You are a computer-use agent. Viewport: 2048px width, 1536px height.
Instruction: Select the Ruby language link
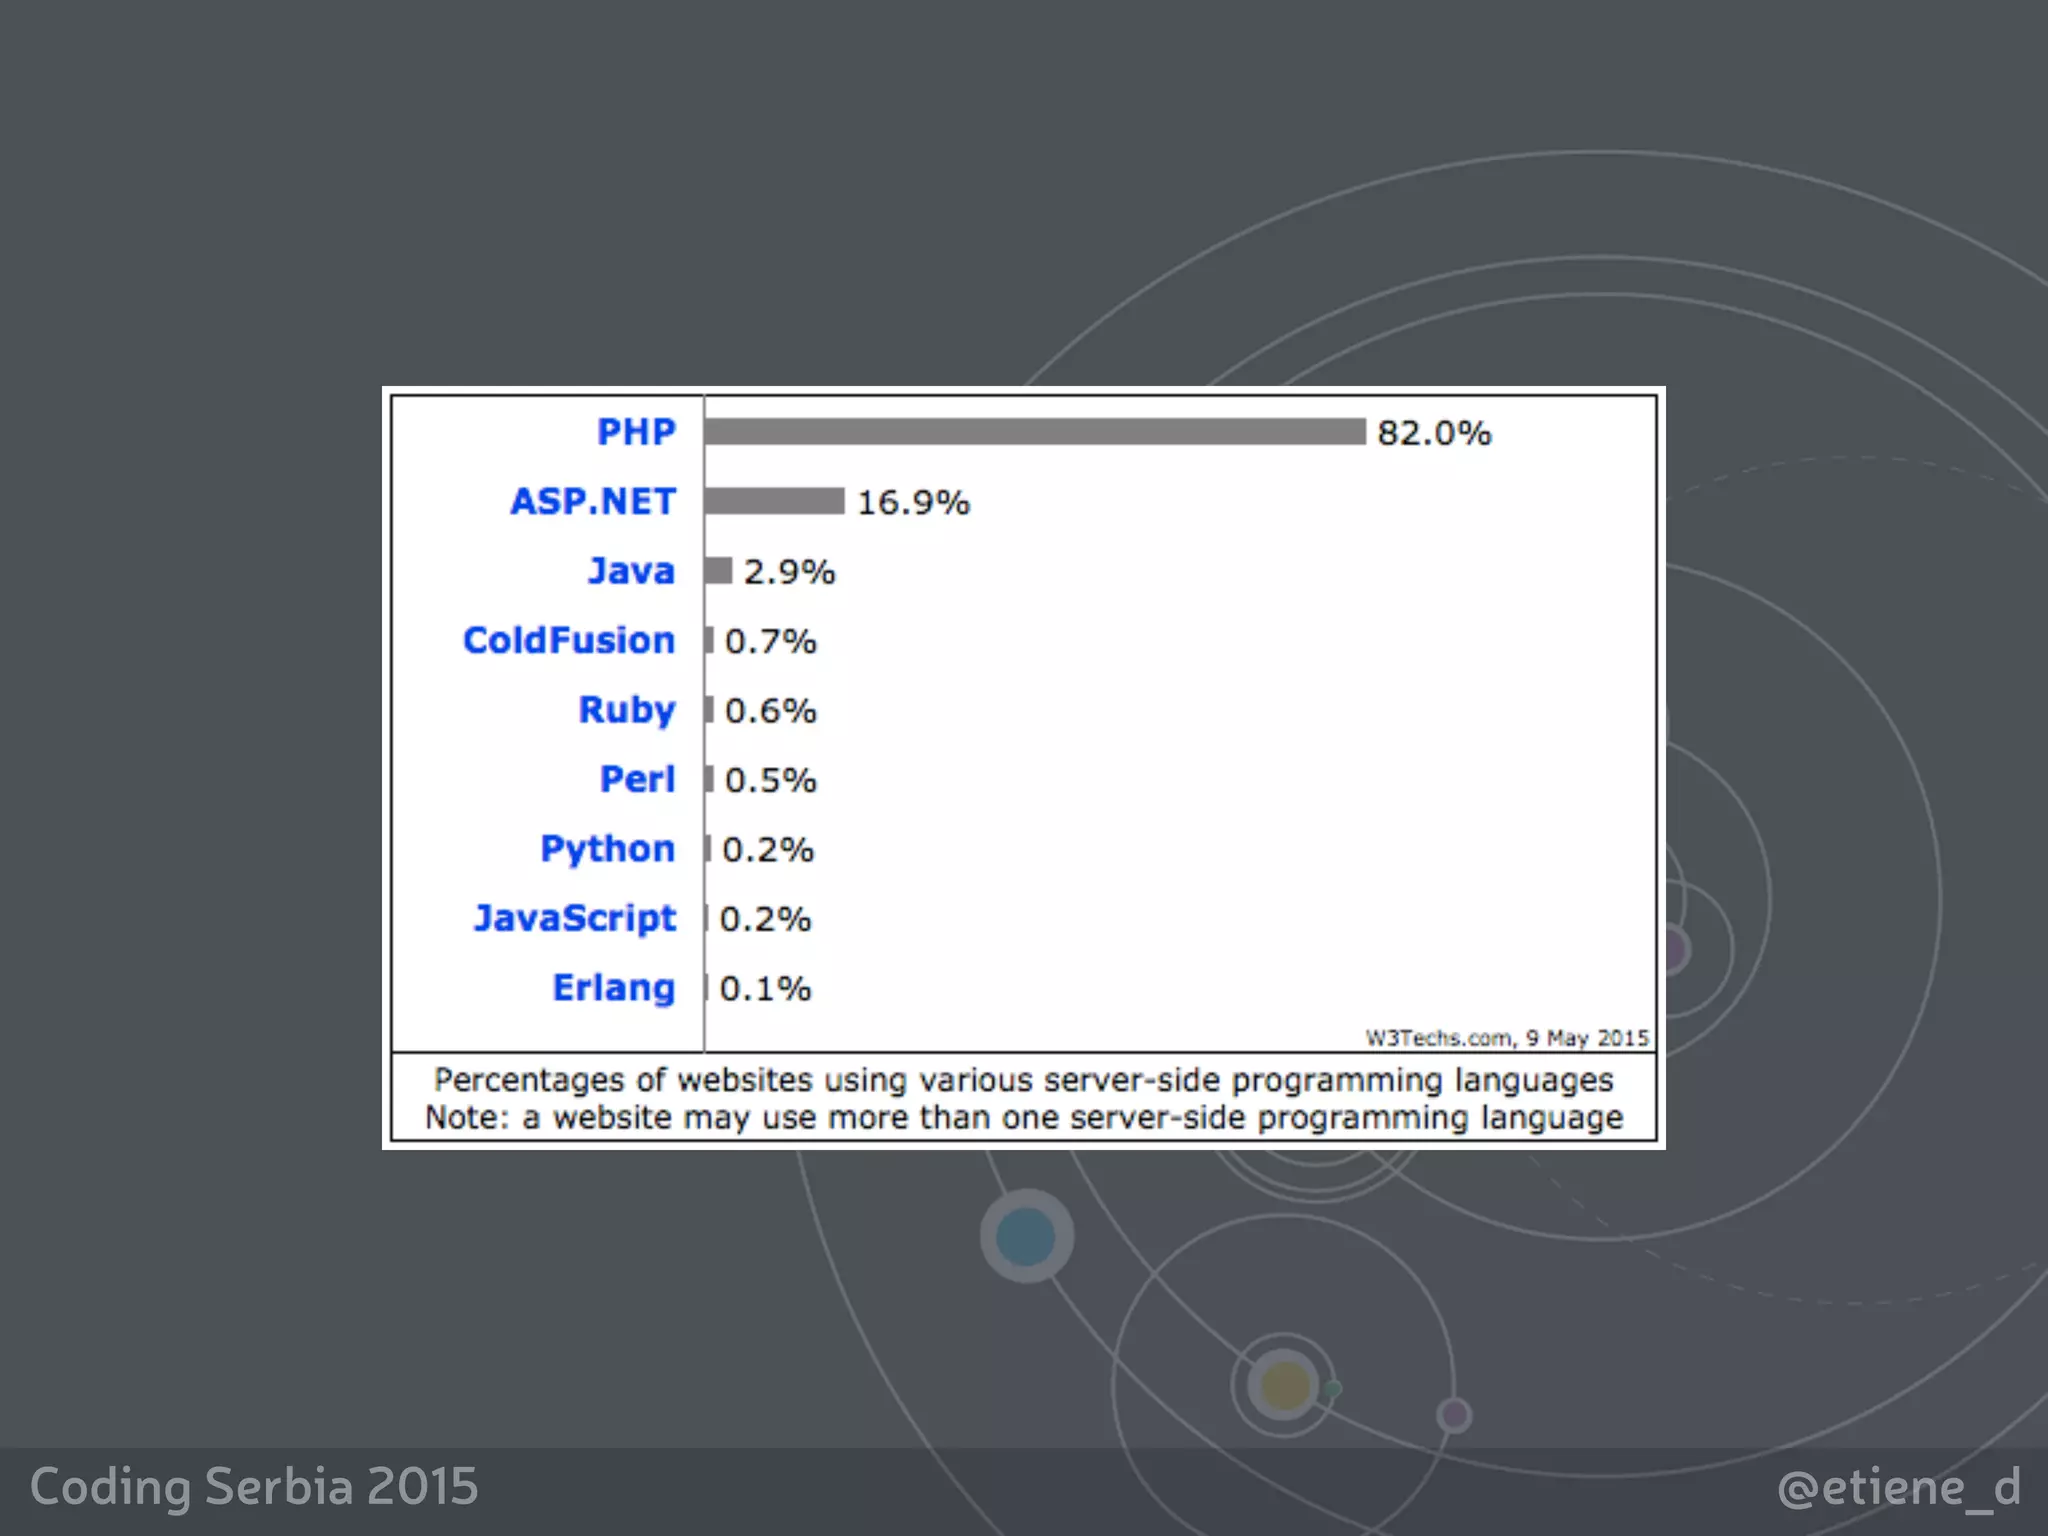click(x=627, y=710)
